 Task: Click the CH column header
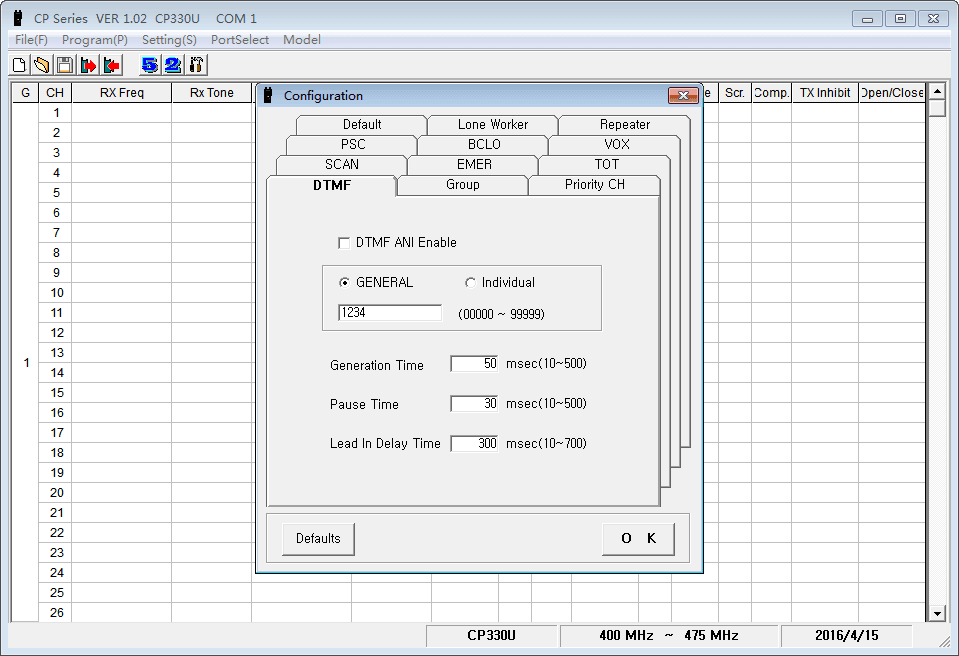click(x=55, y=93)
